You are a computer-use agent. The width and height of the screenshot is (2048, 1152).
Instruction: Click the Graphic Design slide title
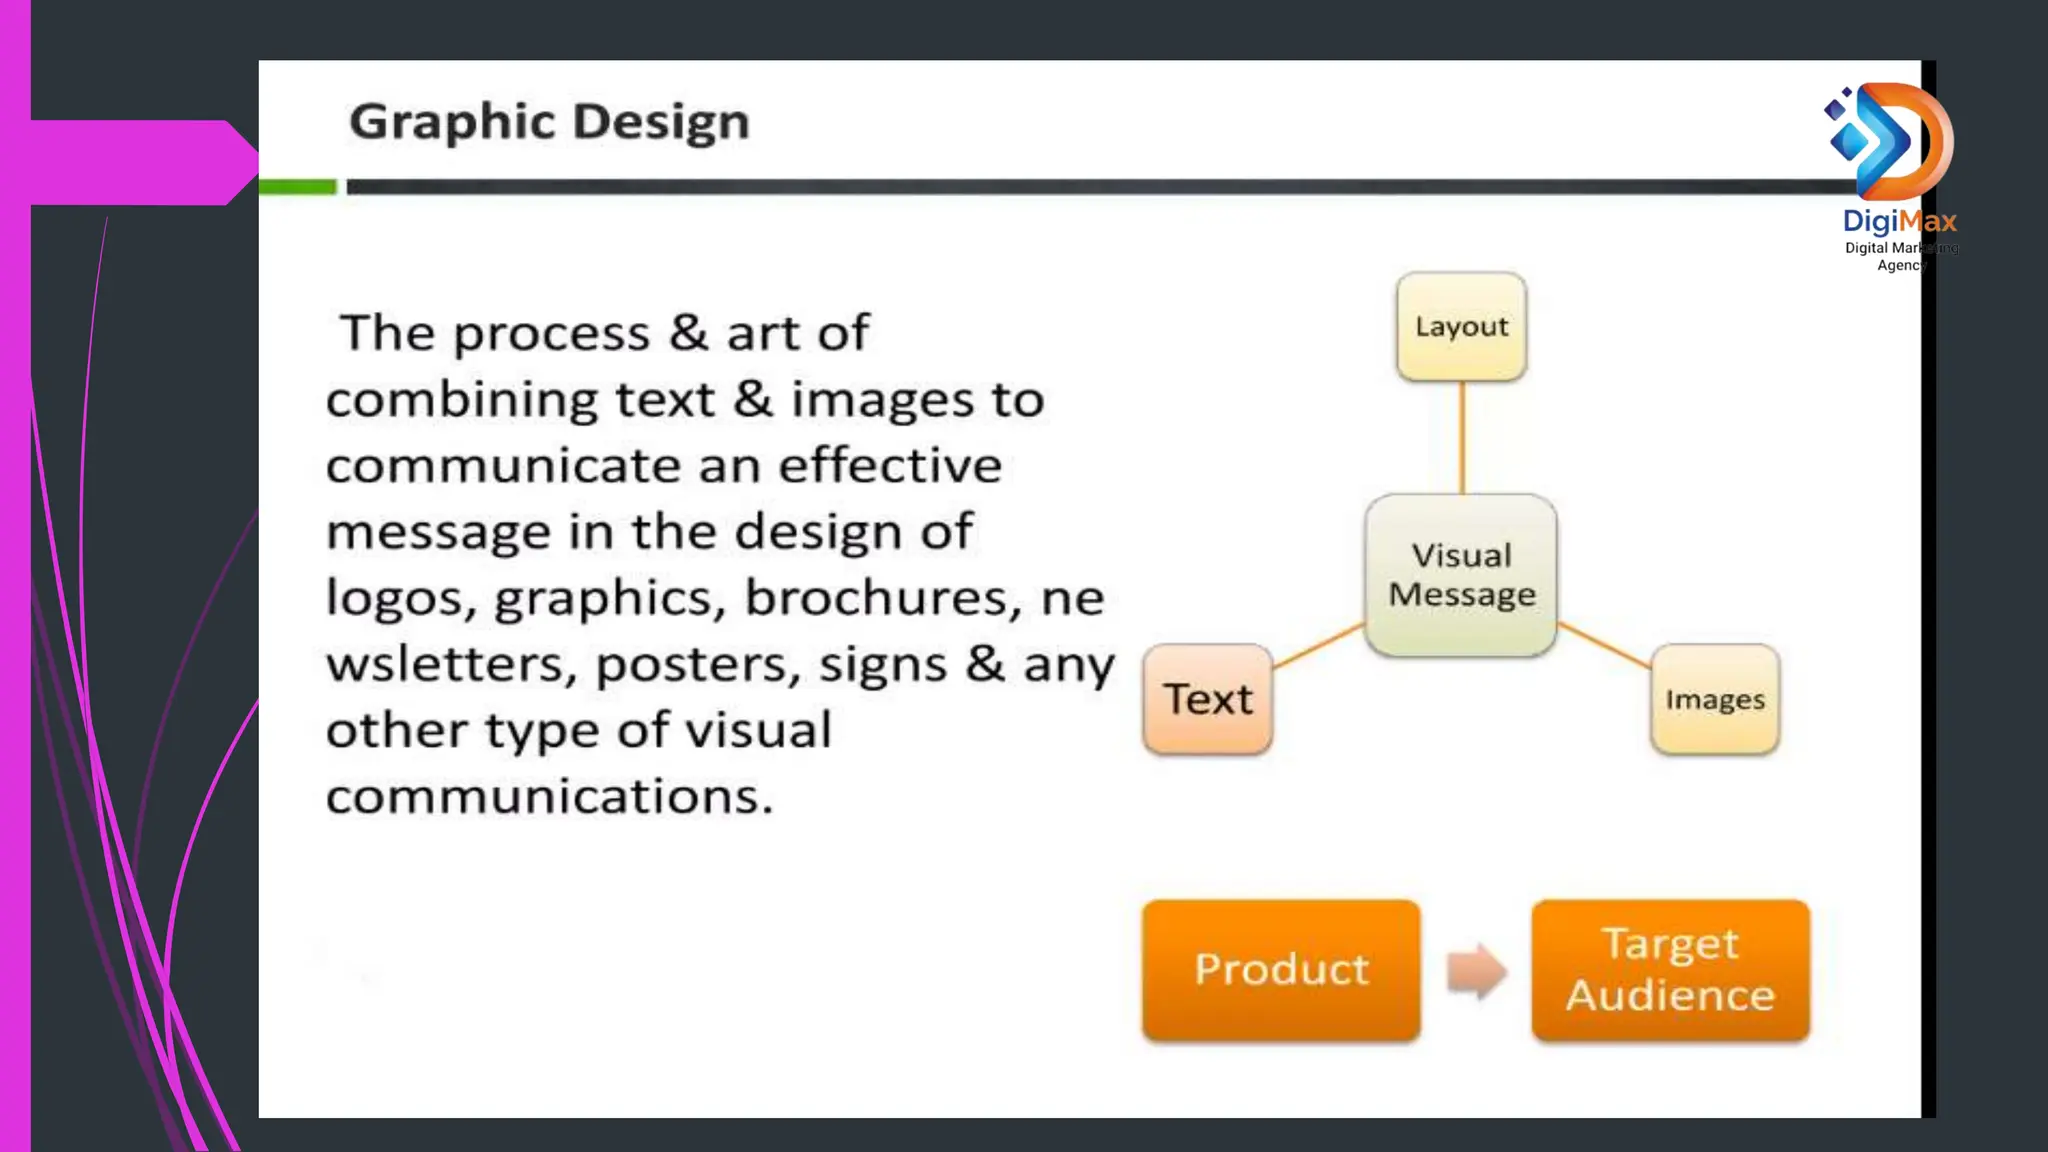[549, 122]
